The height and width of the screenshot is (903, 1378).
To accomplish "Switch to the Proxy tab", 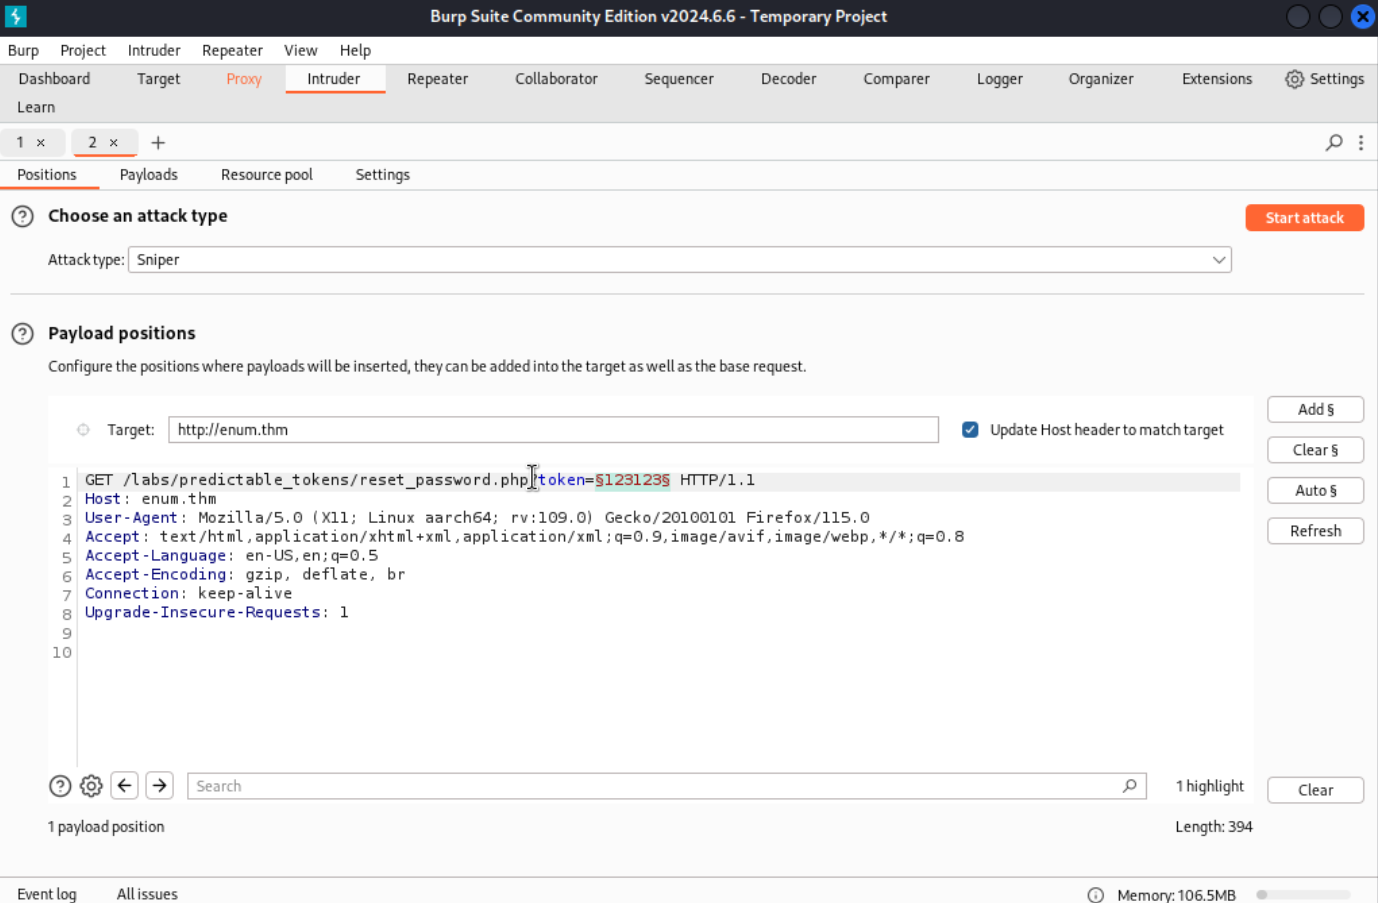I will coord(243,79).
